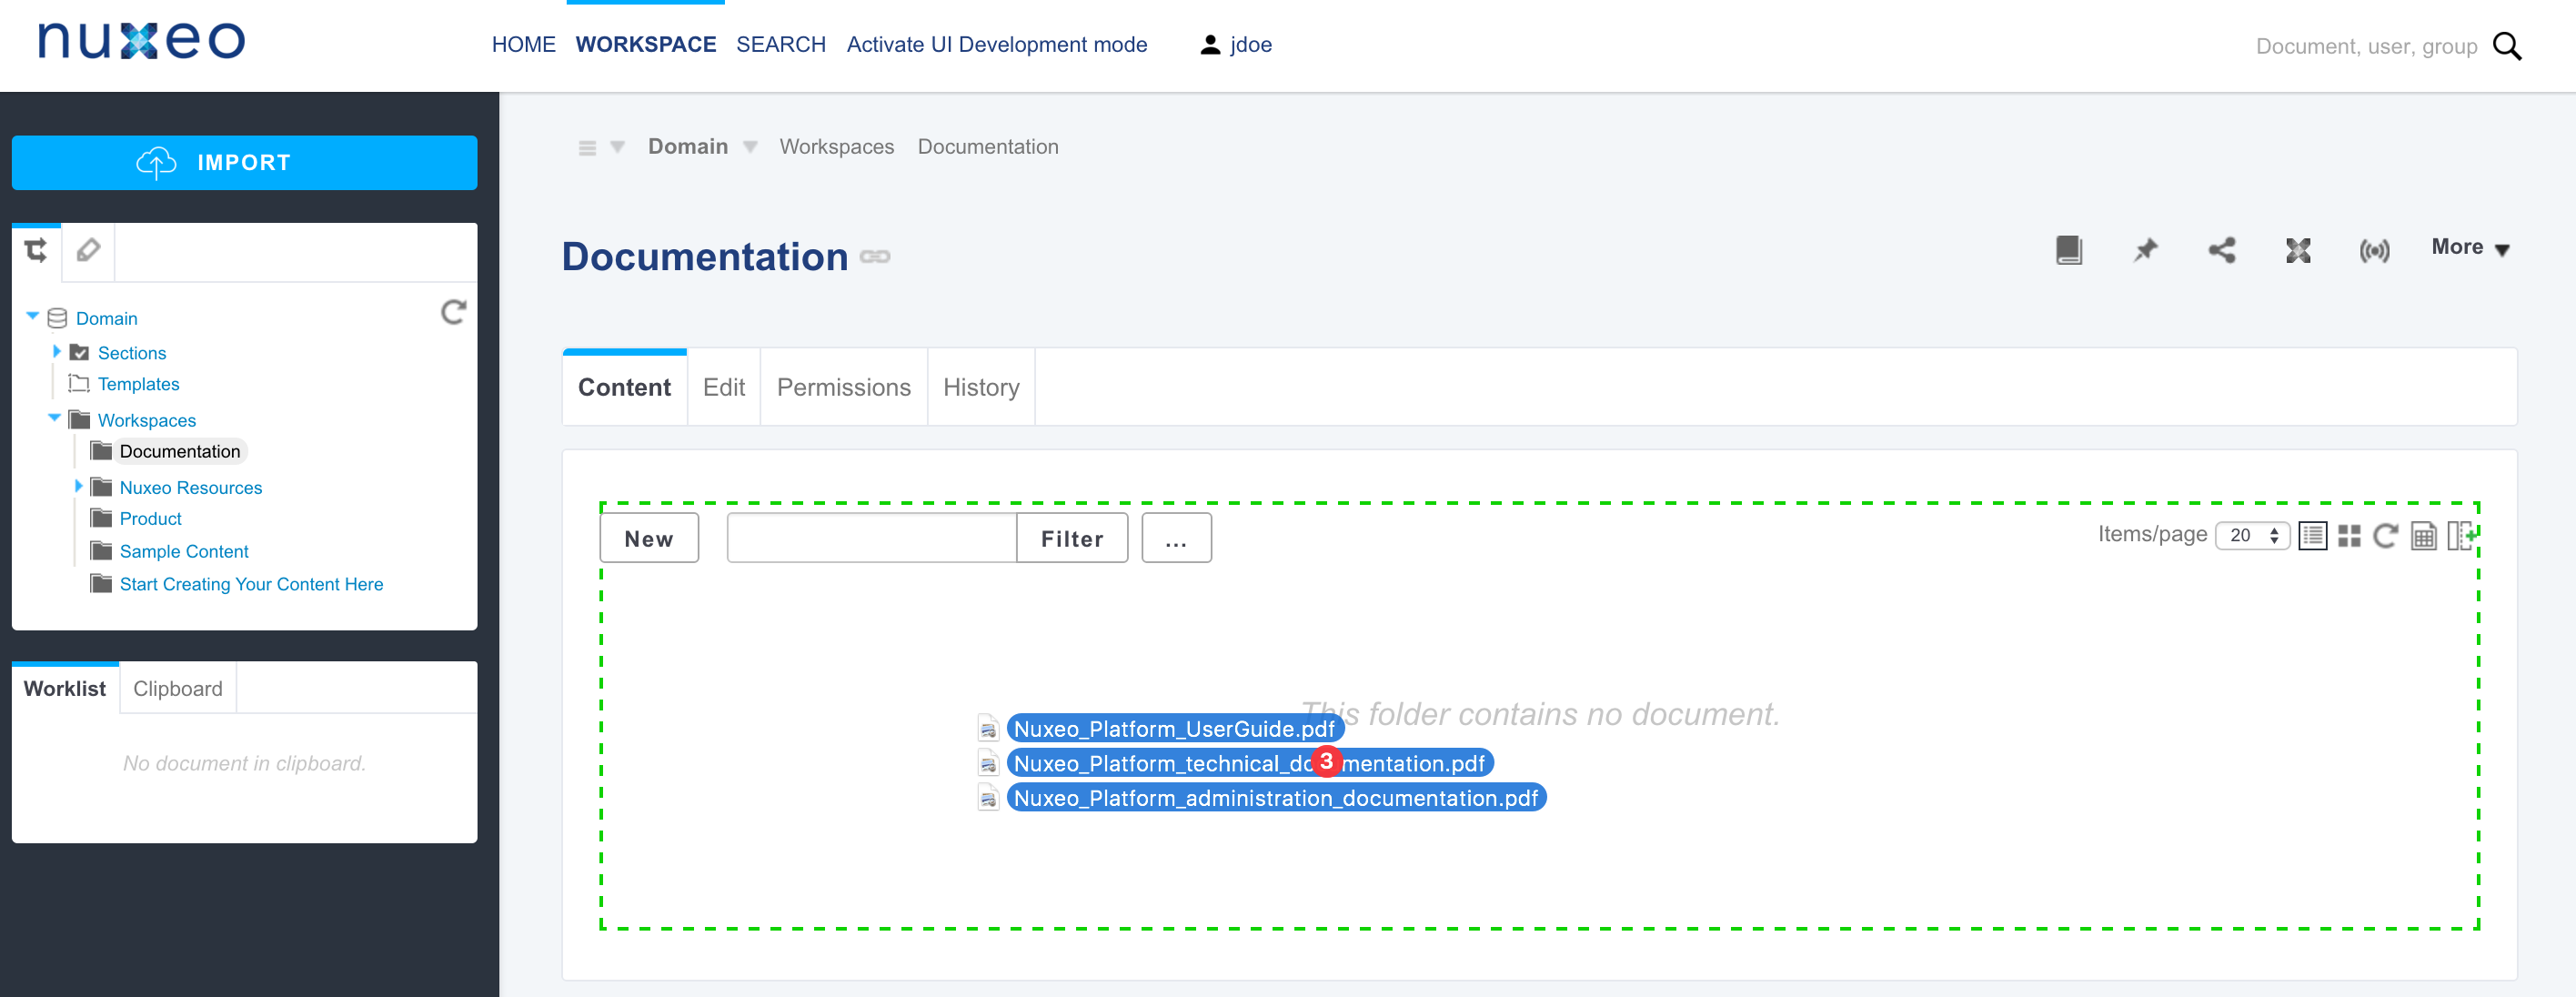Open Workspaces in the tree

coord(146,420)
